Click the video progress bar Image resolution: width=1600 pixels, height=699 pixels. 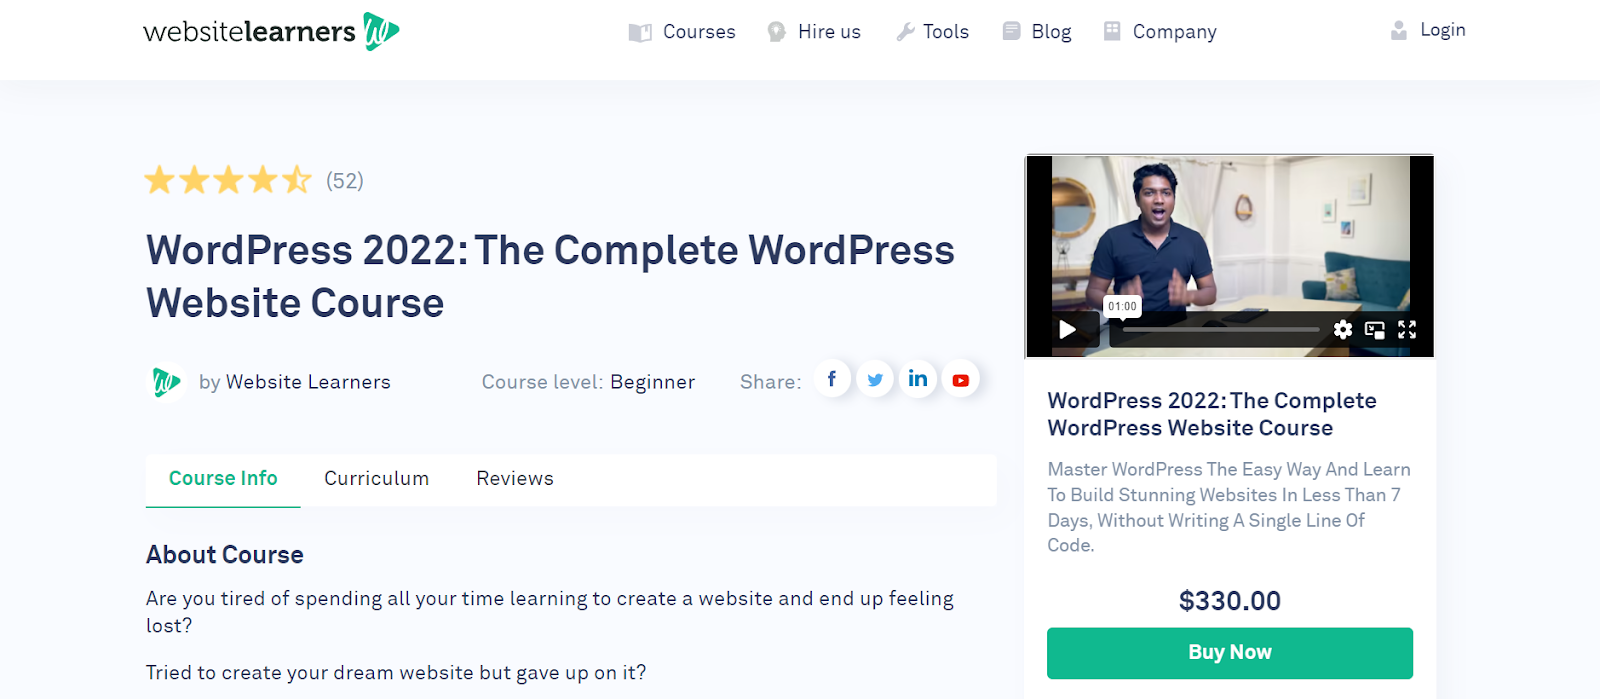point(1221,329)
